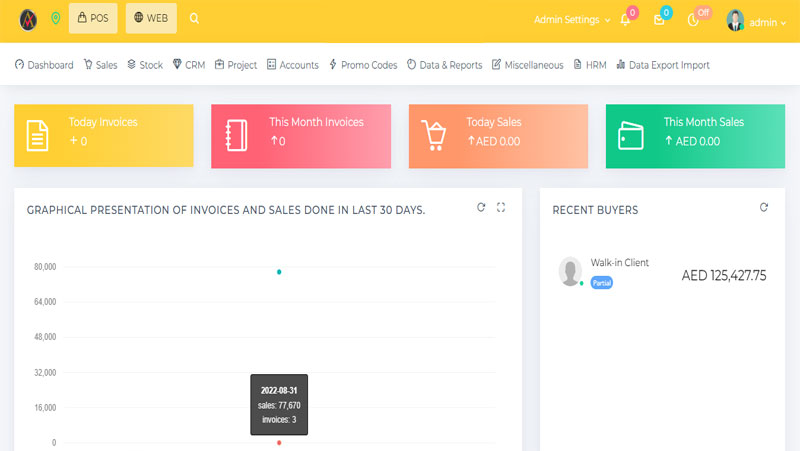This screenshot has width=800, height=451.
Task: Open the notifications bell icon
Action: pos(625,20)
